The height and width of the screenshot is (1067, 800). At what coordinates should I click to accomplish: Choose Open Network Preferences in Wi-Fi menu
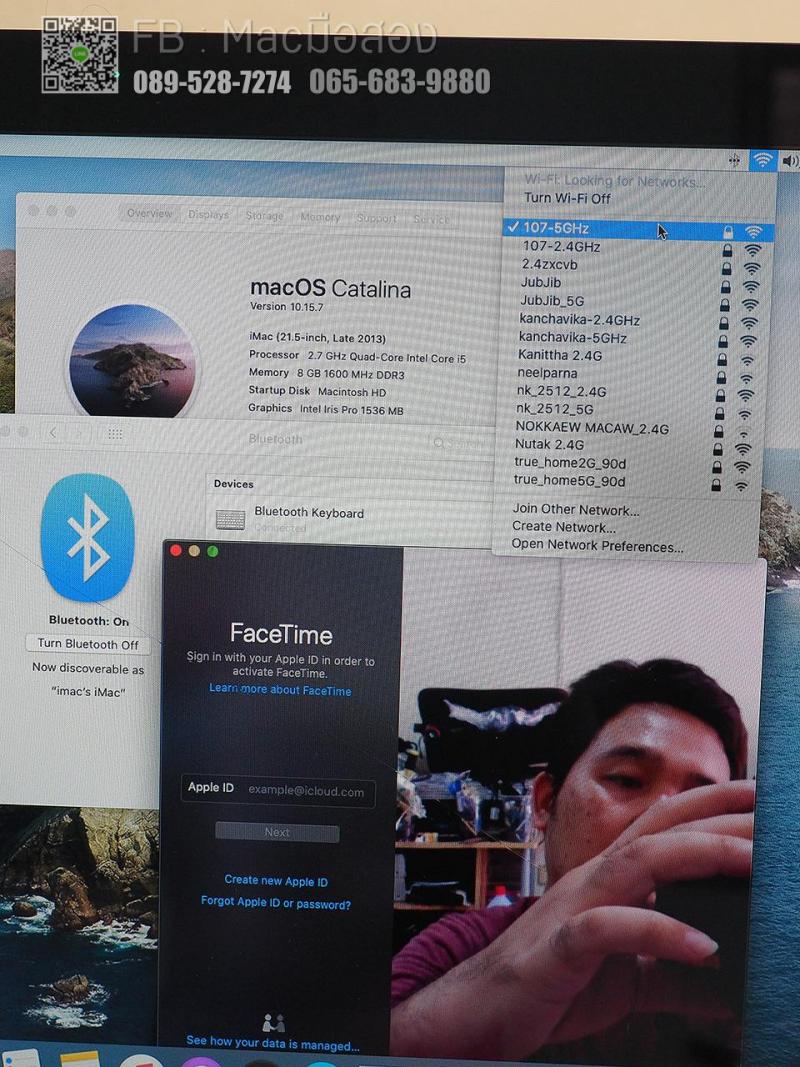pos(597,546)
